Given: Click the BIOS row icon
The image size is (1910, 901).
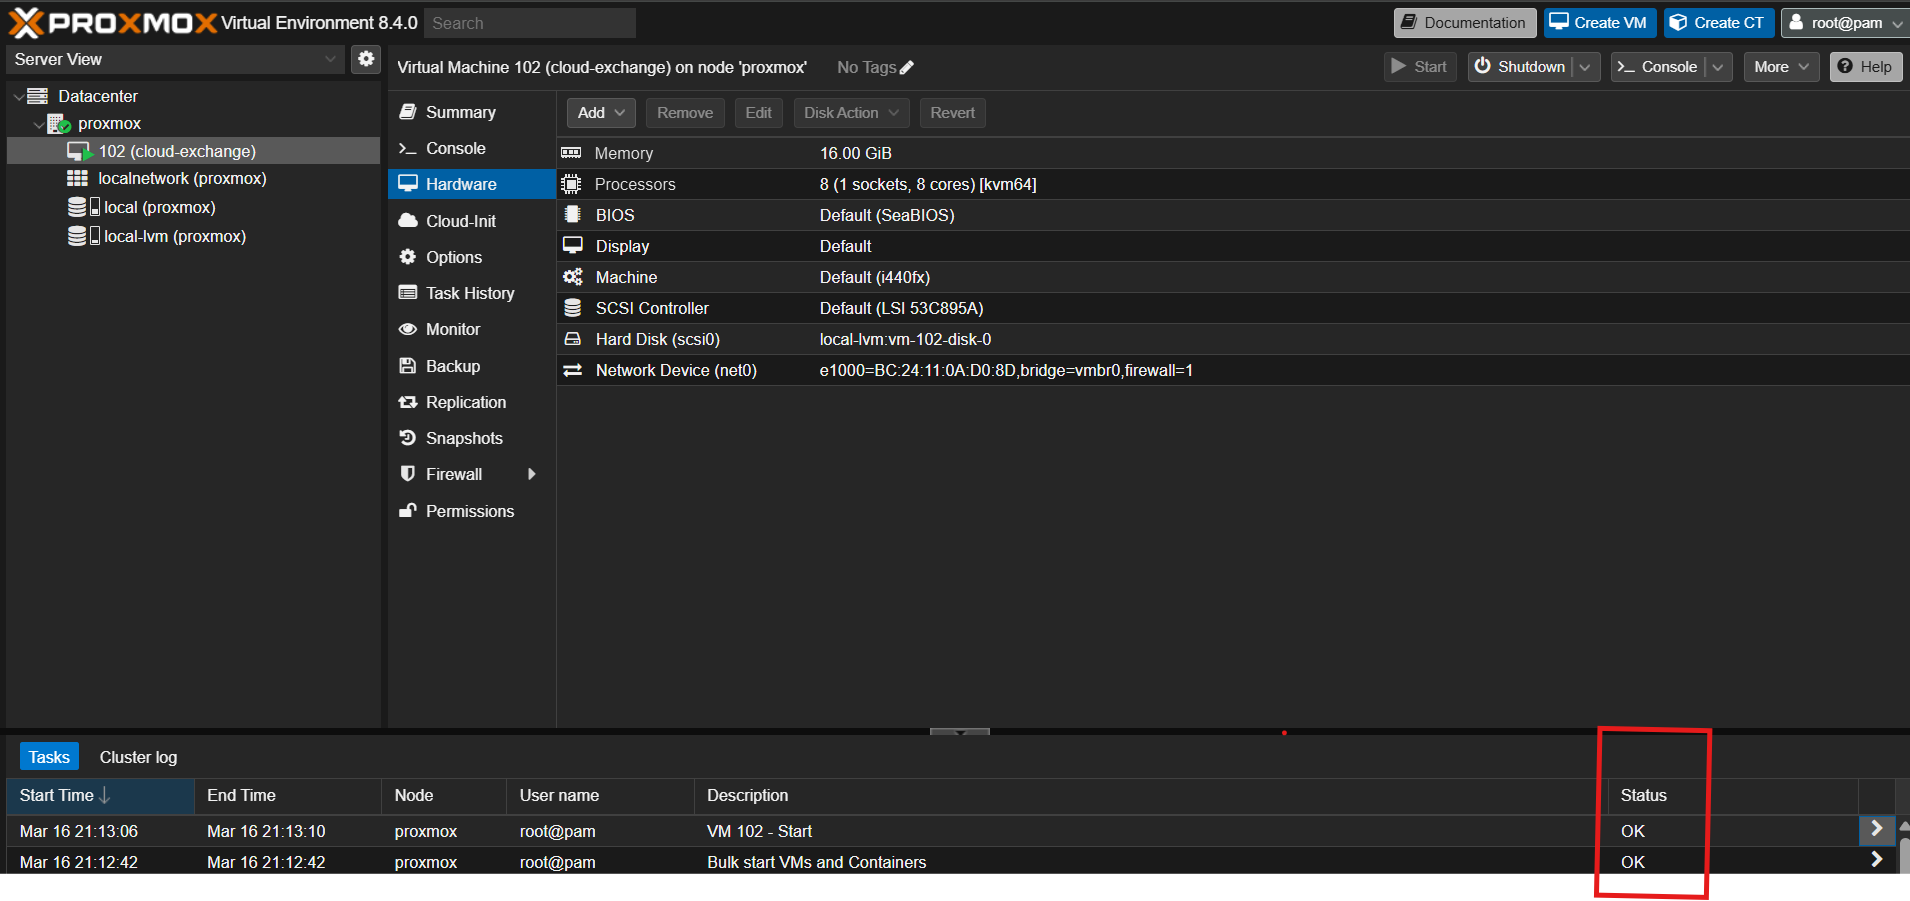Looking at the screenshot, I should (x=572, y=215).
